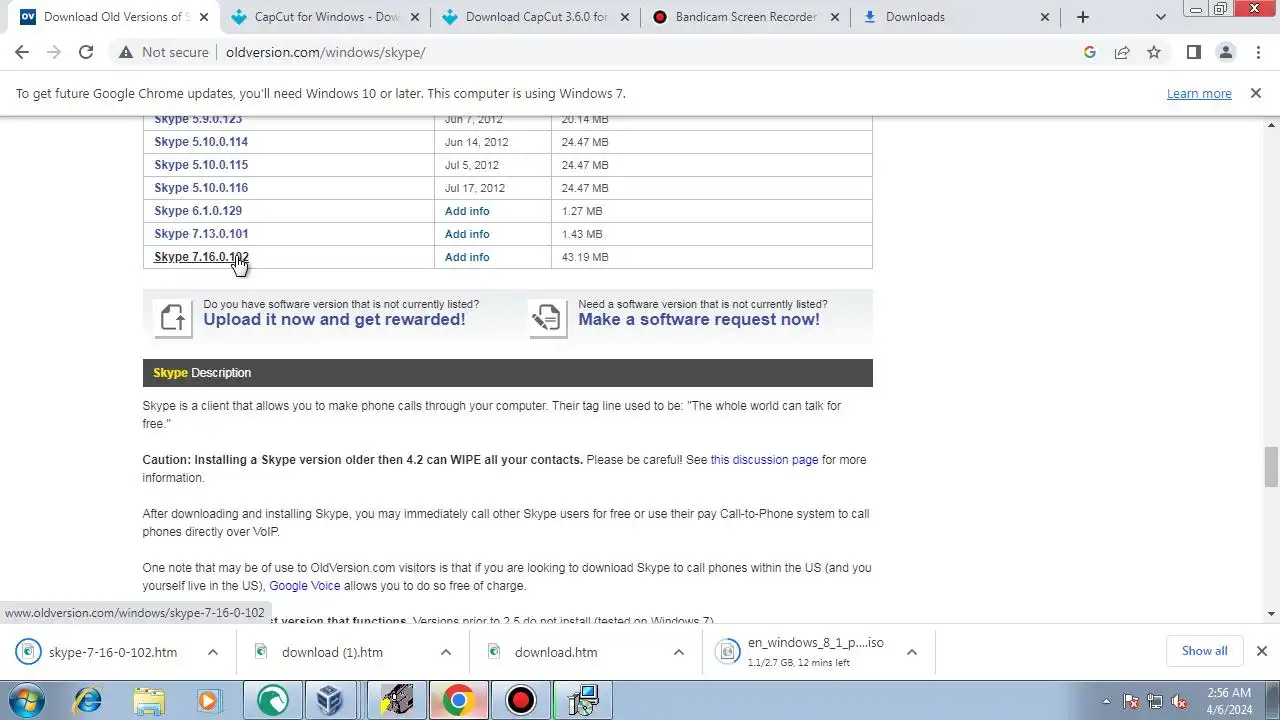The image size is (1280, 720).
Task: Open the Not secure site info
Action: coord(163,52)
